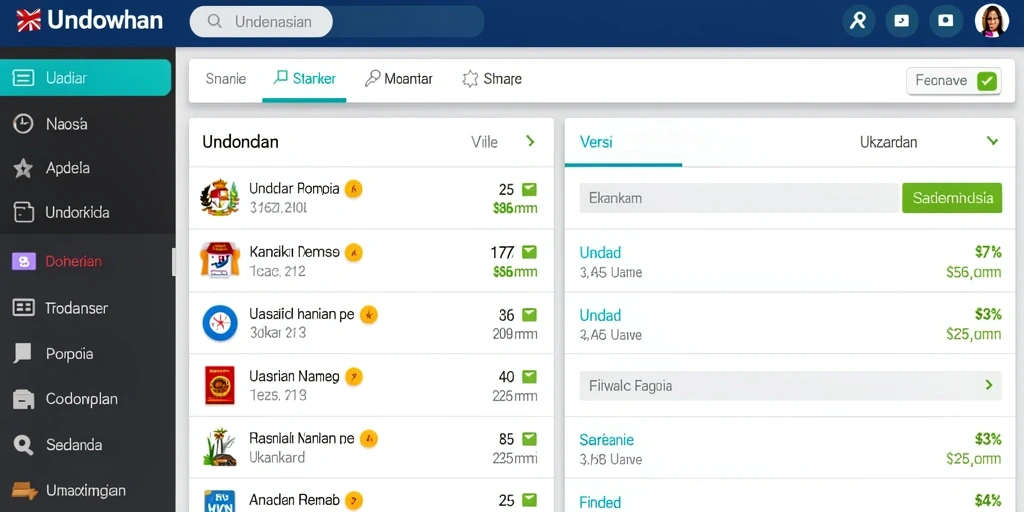Expand the Fiiwalc Fagoia row
The image size is (1024, 512).
(790, 385)
